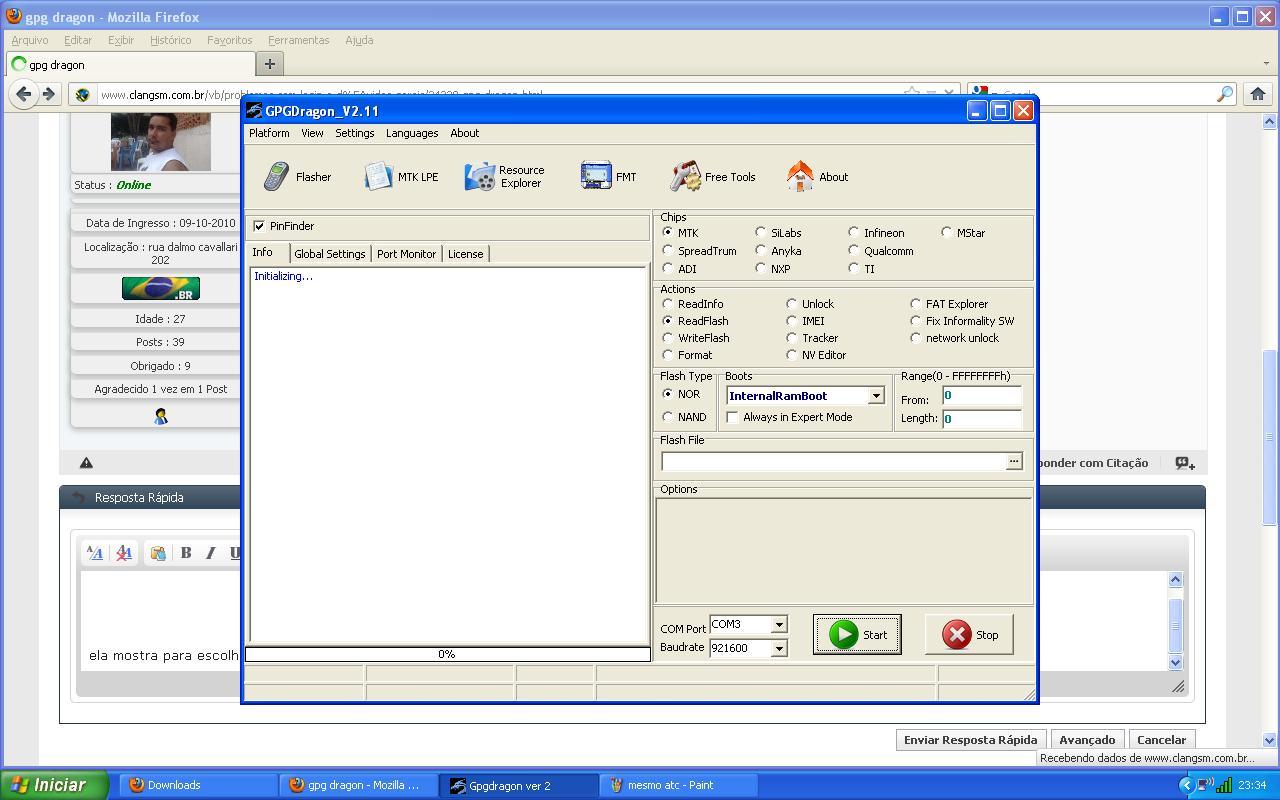Click the Cancelar button

pyautogui.click(x=1161, y=740)
